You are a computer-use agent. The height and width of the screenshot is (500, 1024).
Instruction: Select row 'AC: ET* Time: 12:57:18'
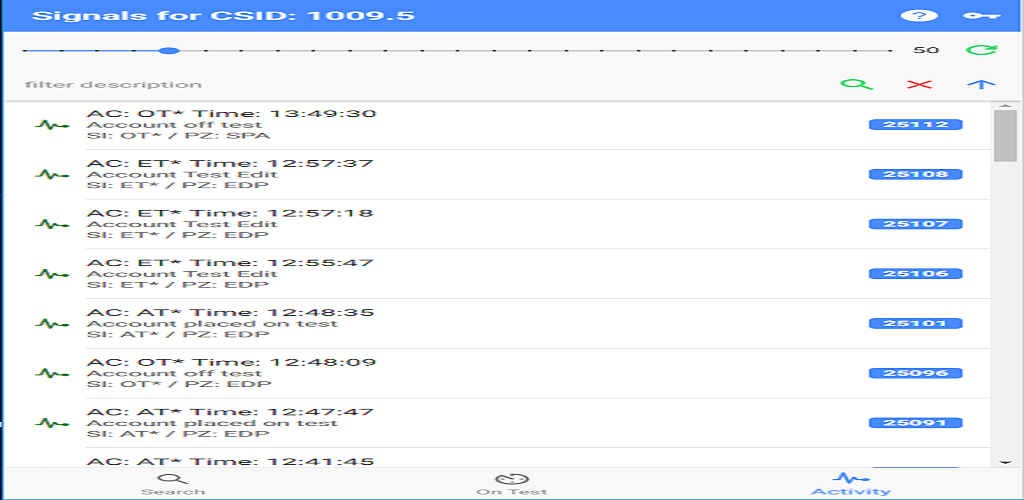pyautogui.click(x=498, y=224)
